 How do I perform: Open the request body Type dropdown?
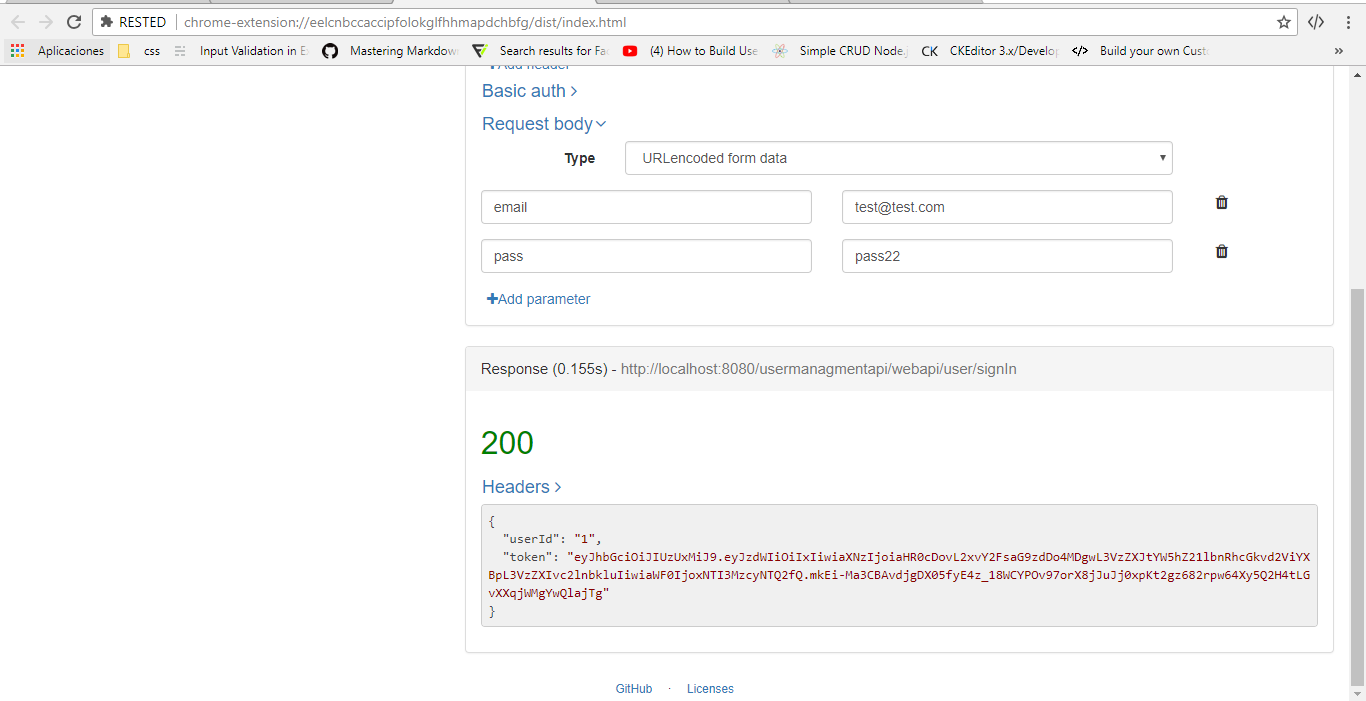click(897, 158)
